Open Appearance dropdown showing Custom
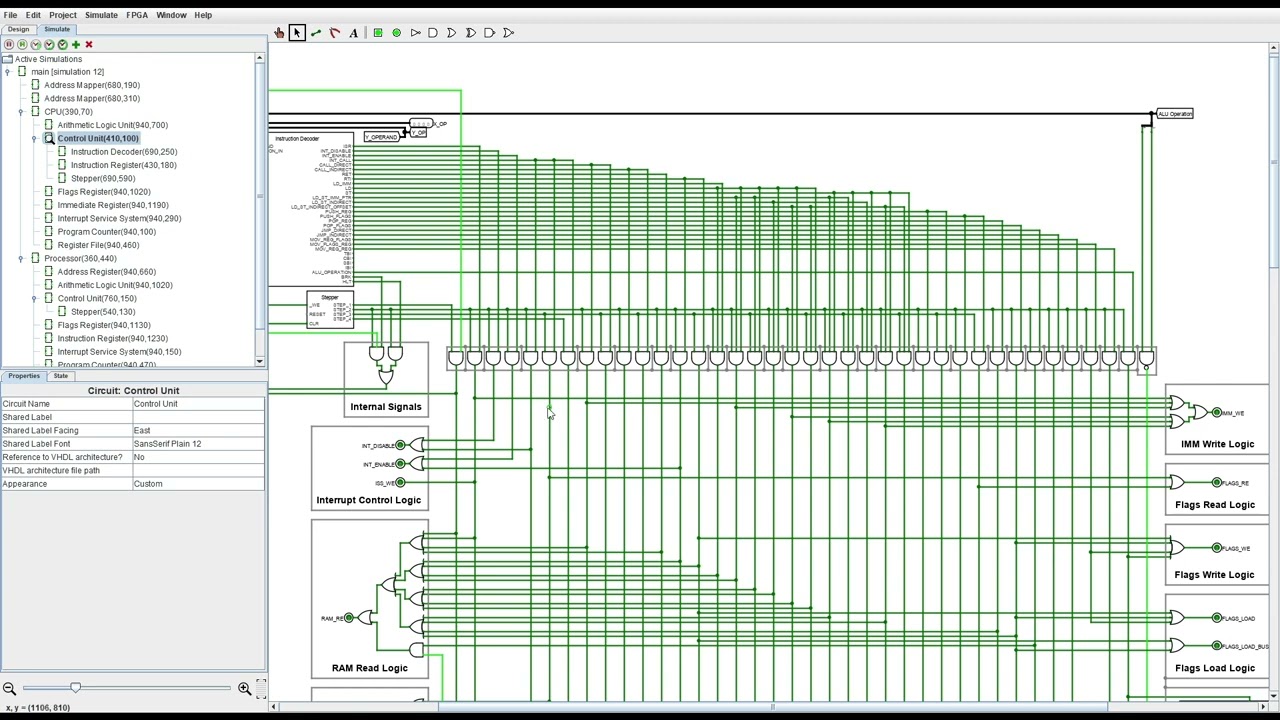 pos(199,484)
